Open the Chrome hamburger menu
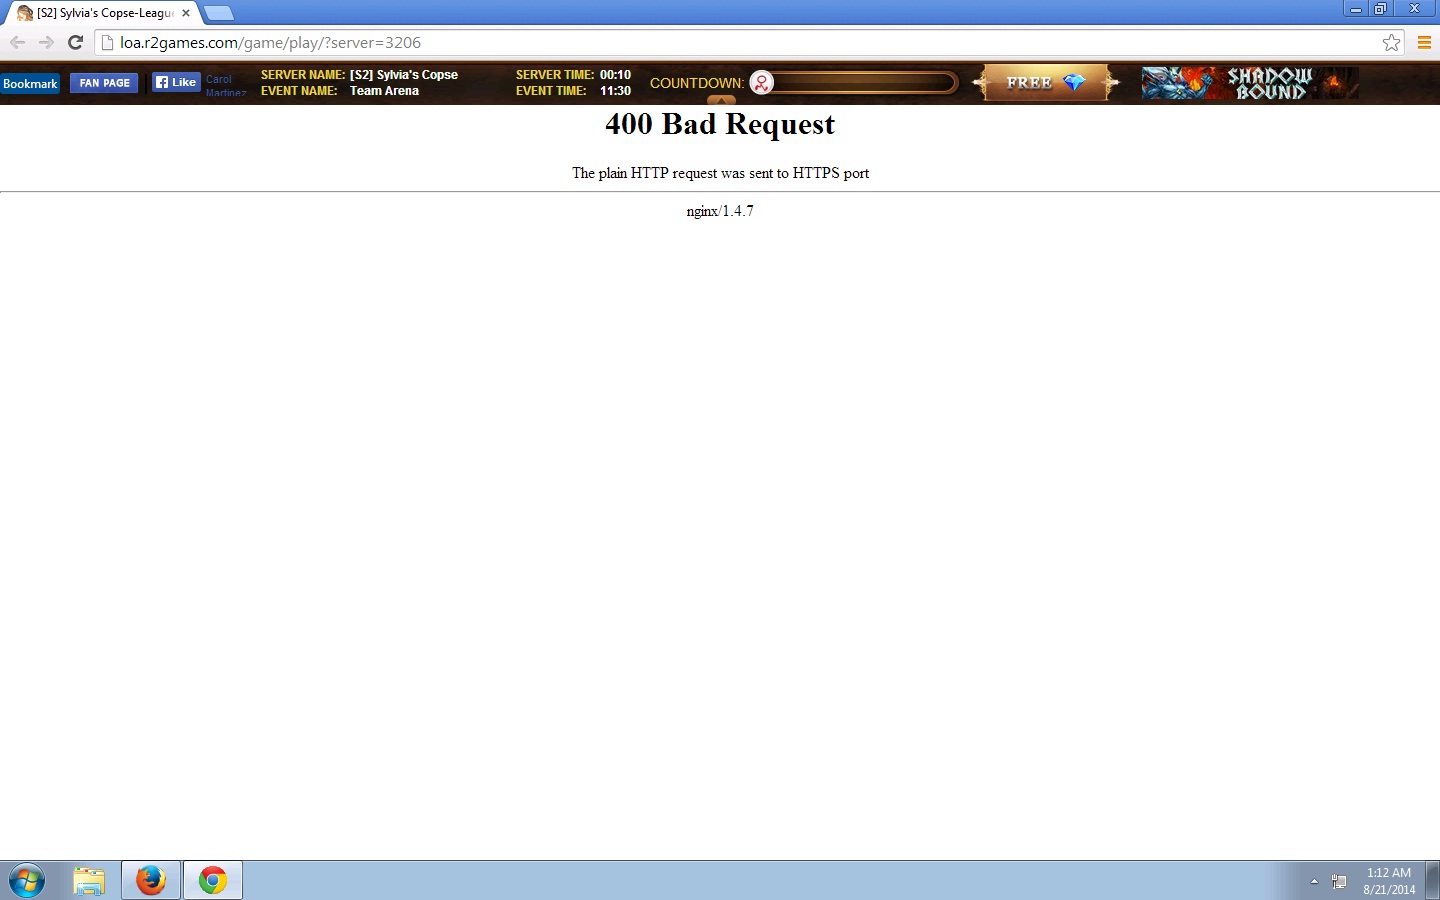1440x900 pixels. point(1424,42)
